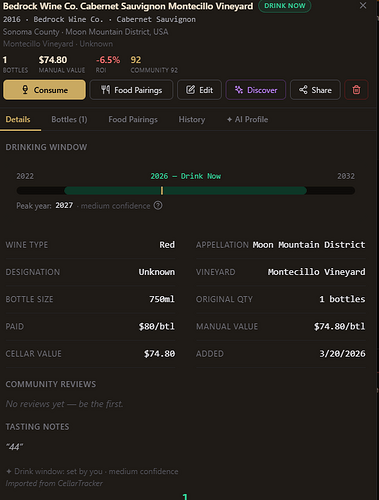Click the appellation Moon Mountain District
This screenshot has height=500, width=379.
tap(309, 245)
